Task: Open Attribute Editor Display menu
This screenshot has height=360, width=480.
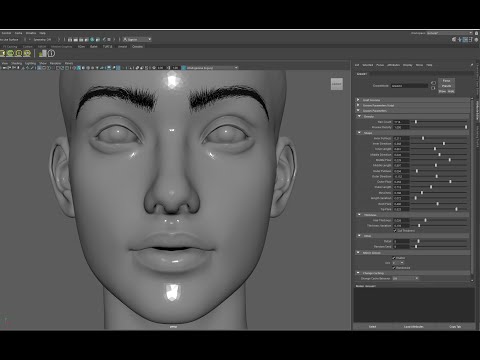Action: pos(408,65)
